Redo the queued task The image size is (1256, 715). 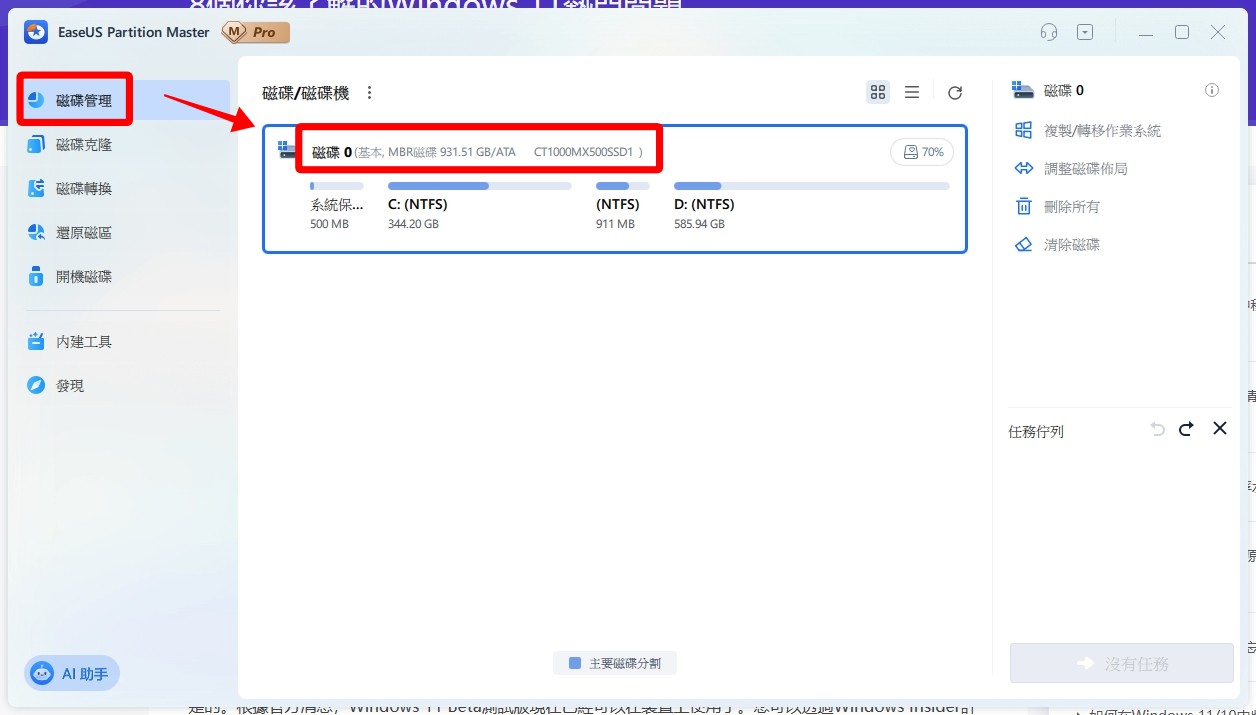[1186, 429]
